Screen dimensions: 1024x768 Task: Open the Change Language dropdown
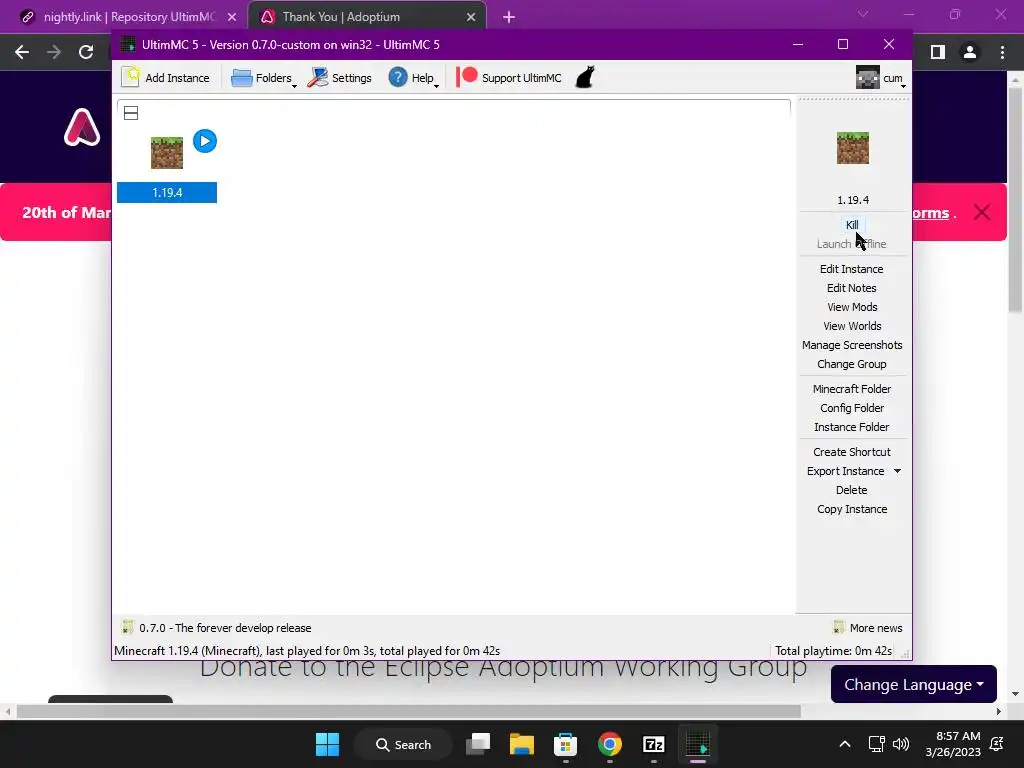[914, 684]
